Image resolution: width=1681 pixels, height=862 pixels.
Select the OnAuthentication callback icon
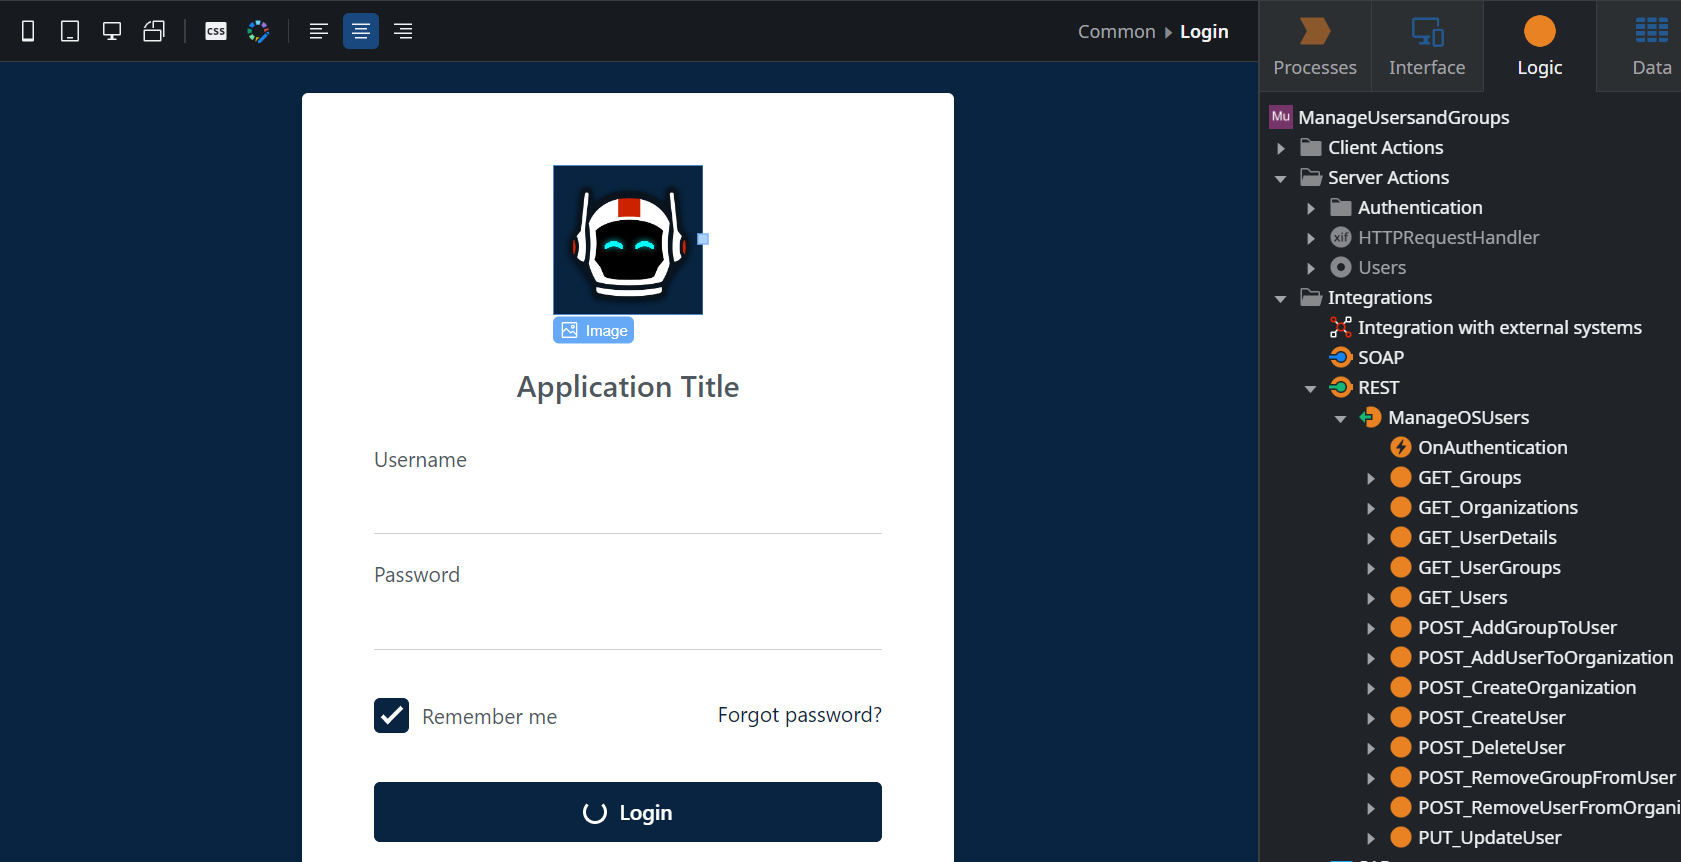pyautogui.click(x=1401, y=447)
